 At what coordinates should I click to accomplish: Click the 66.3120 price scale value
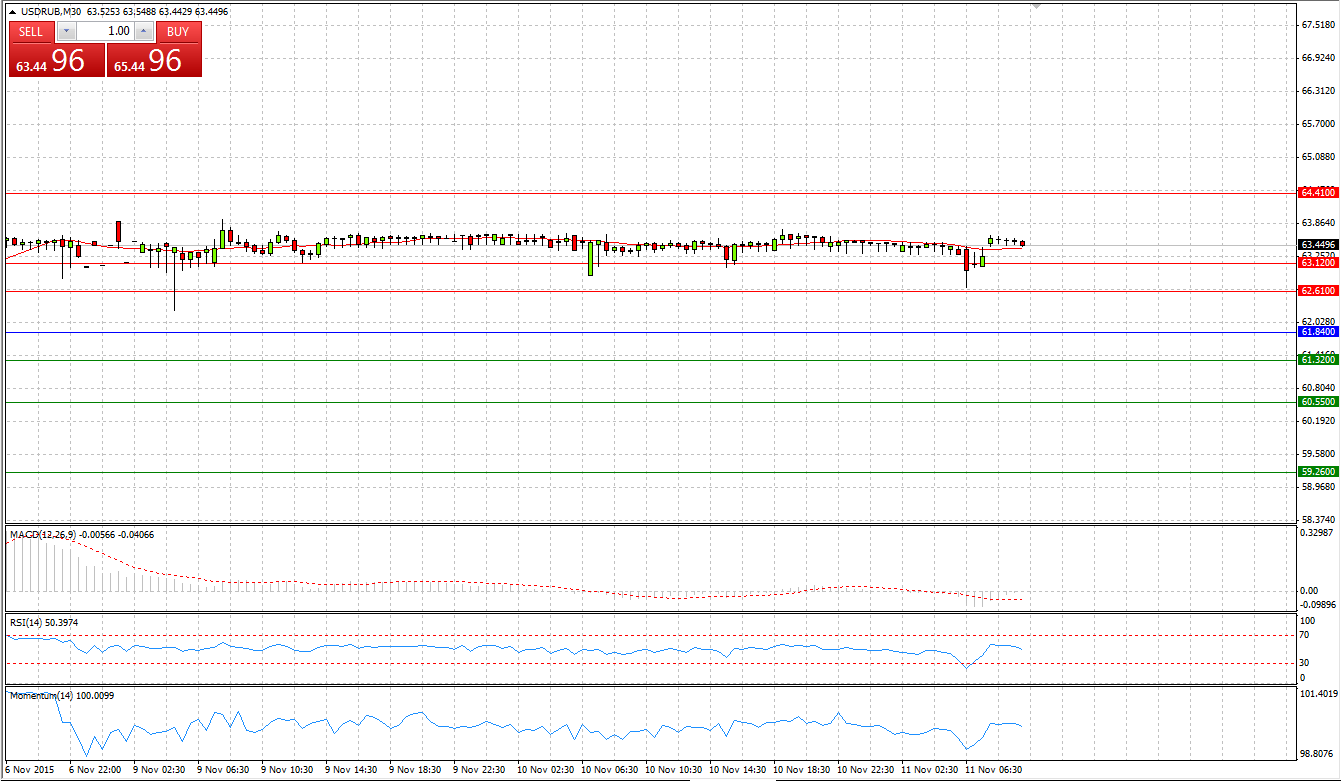(x=1319, y=91)
